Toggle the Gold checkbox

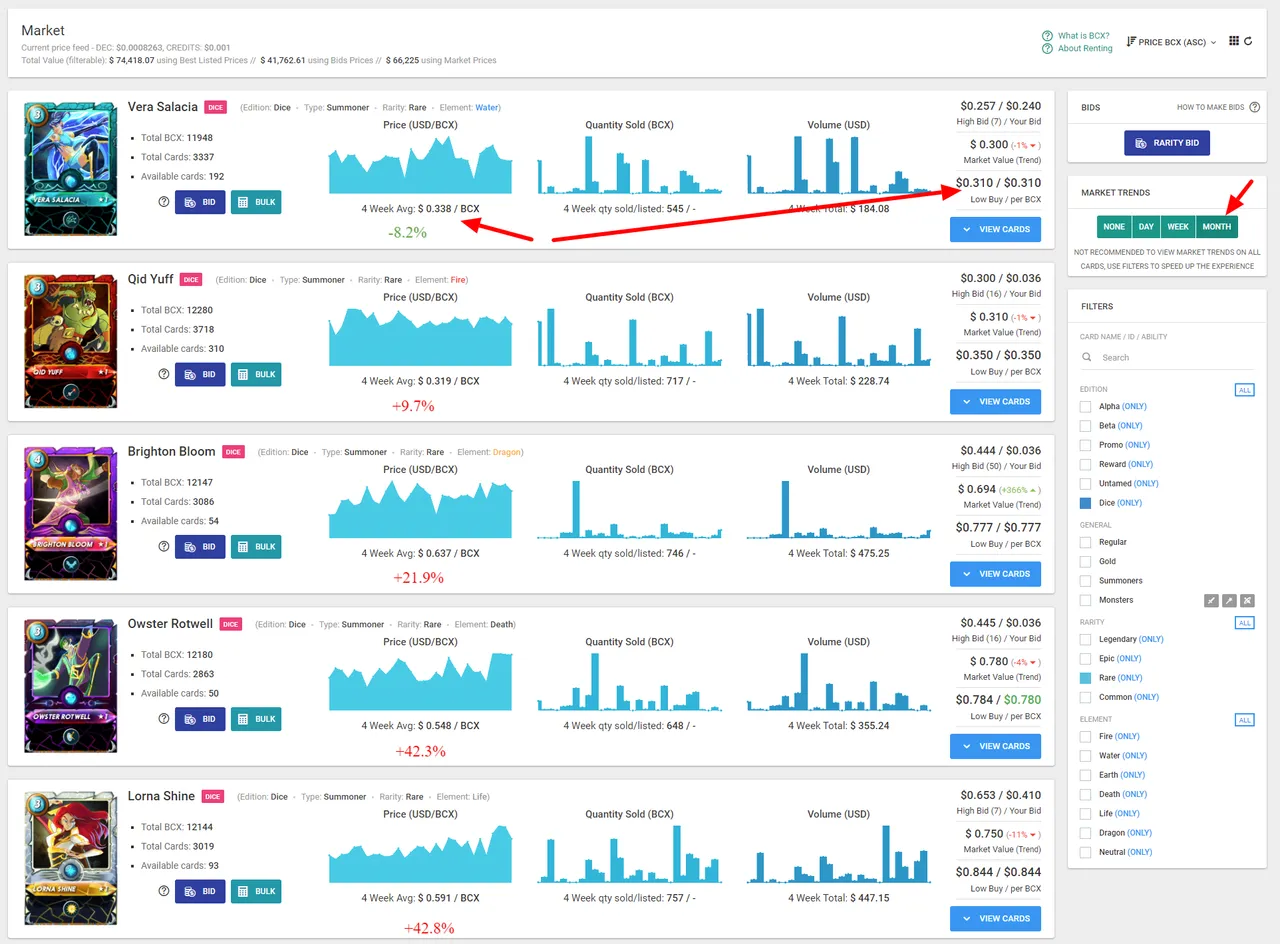1086,561
